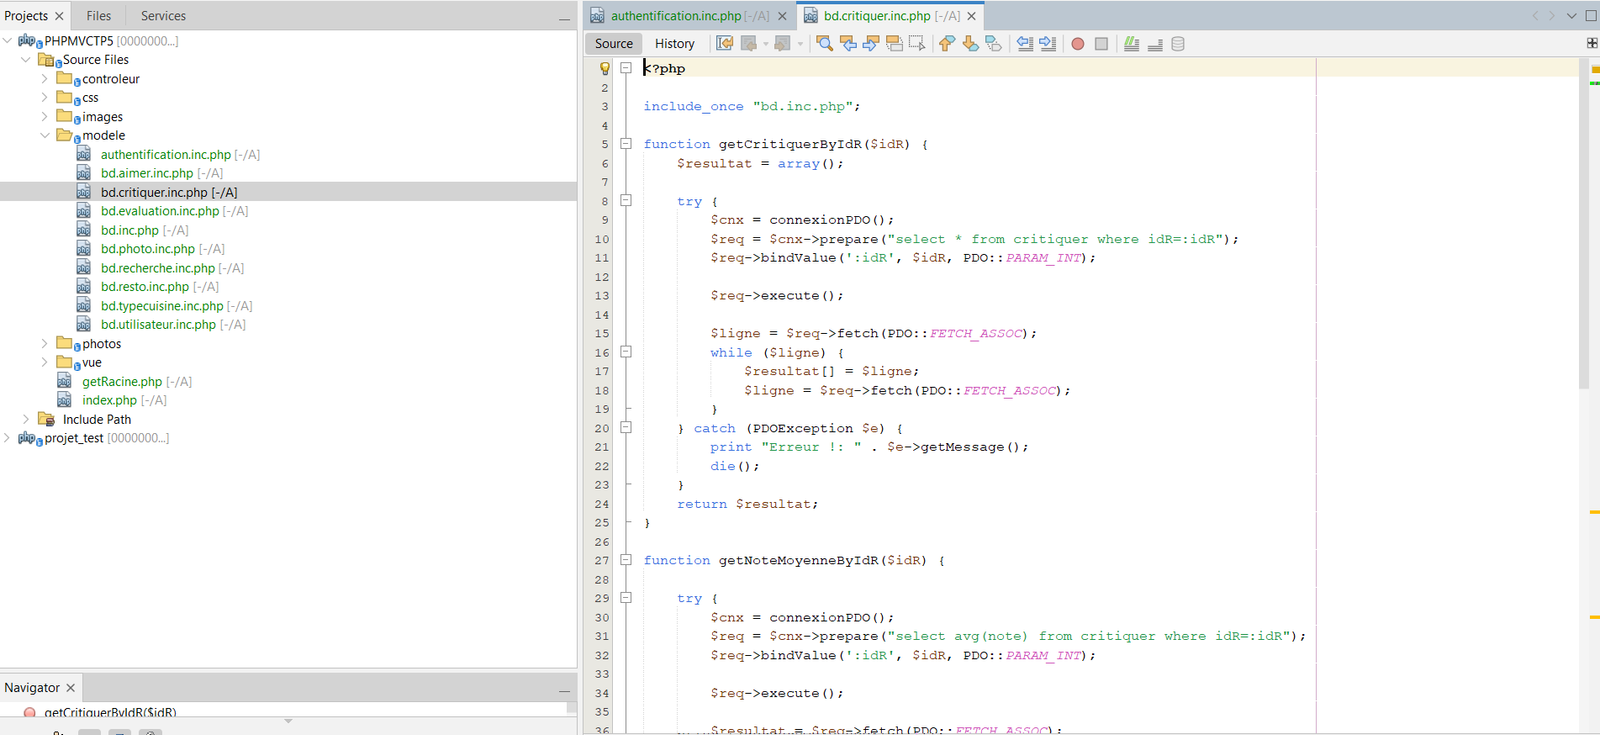Viewport: 1600px width, 735px height.
Task: Click Shift Line Left icon
Action: (1025, 43)
